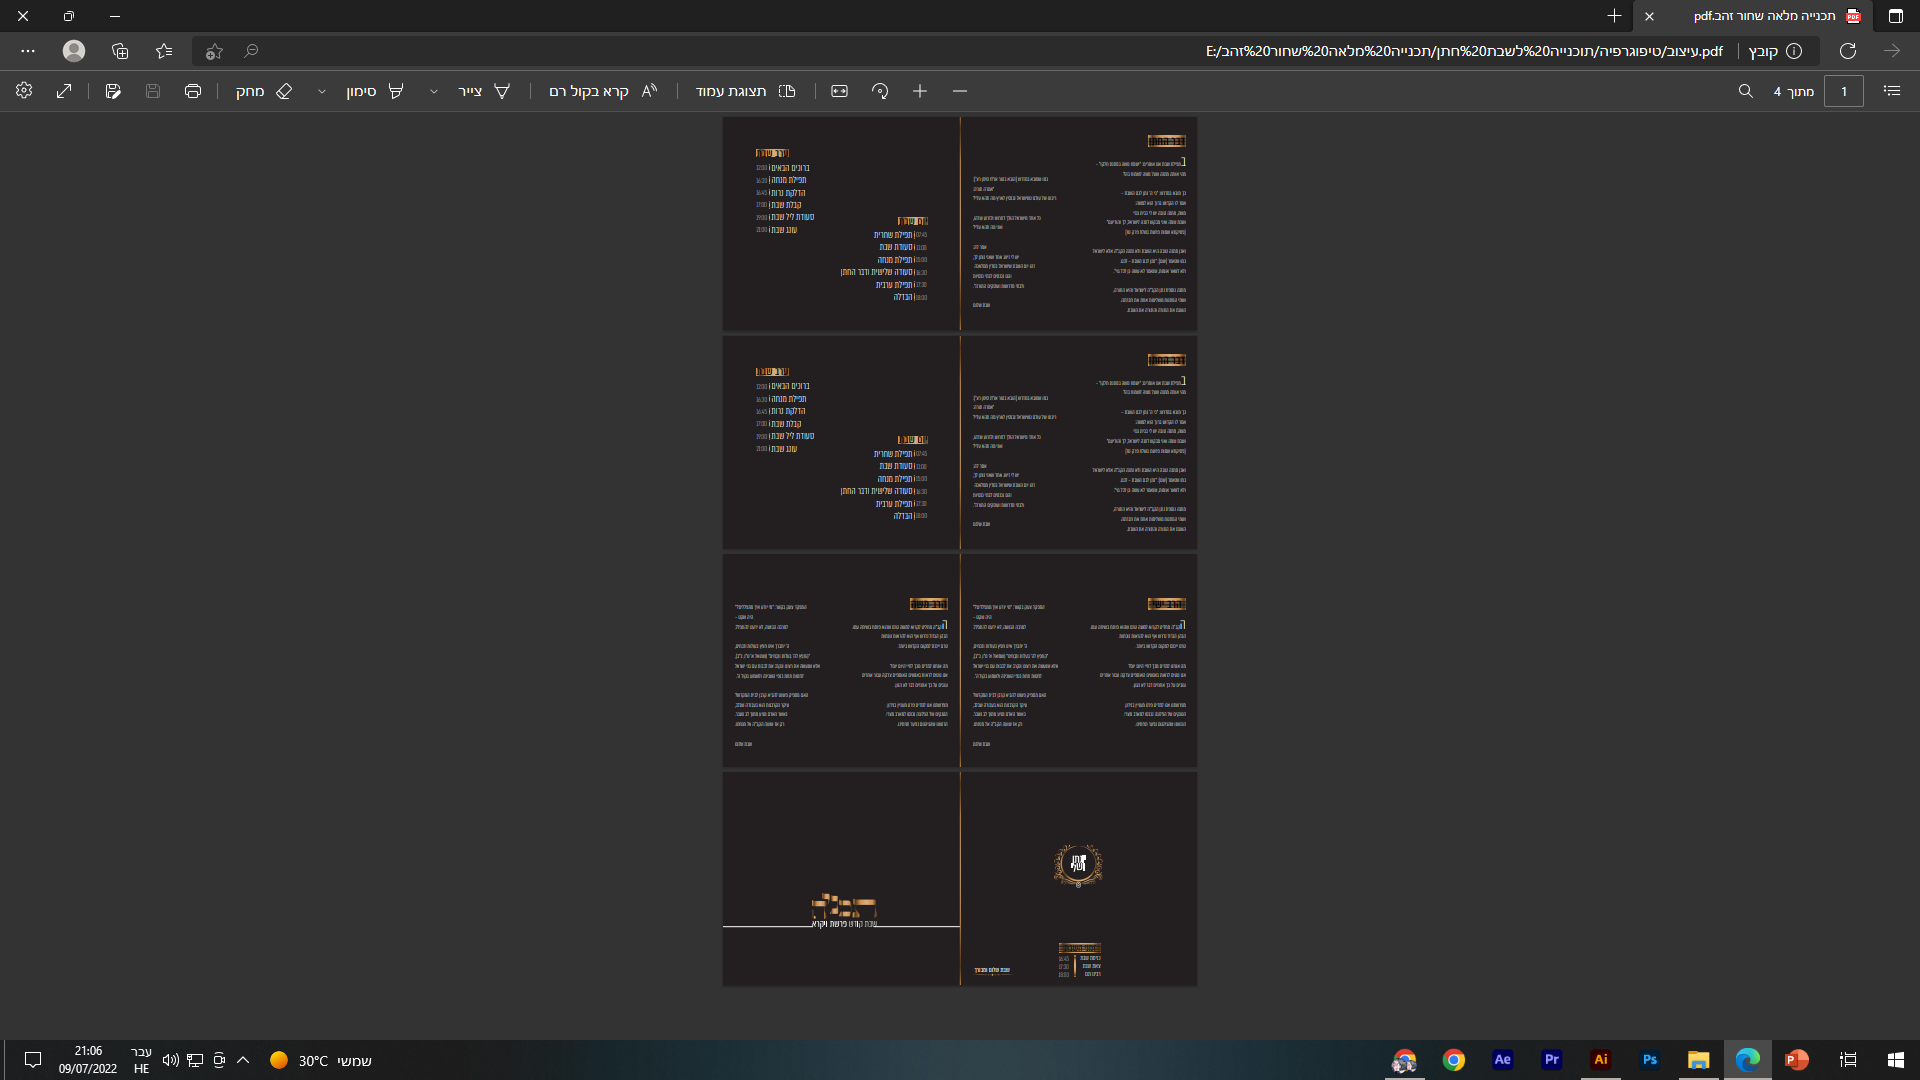Zoom in with the plus icon
This screenshot has height=1080, width=1920.
920,91
